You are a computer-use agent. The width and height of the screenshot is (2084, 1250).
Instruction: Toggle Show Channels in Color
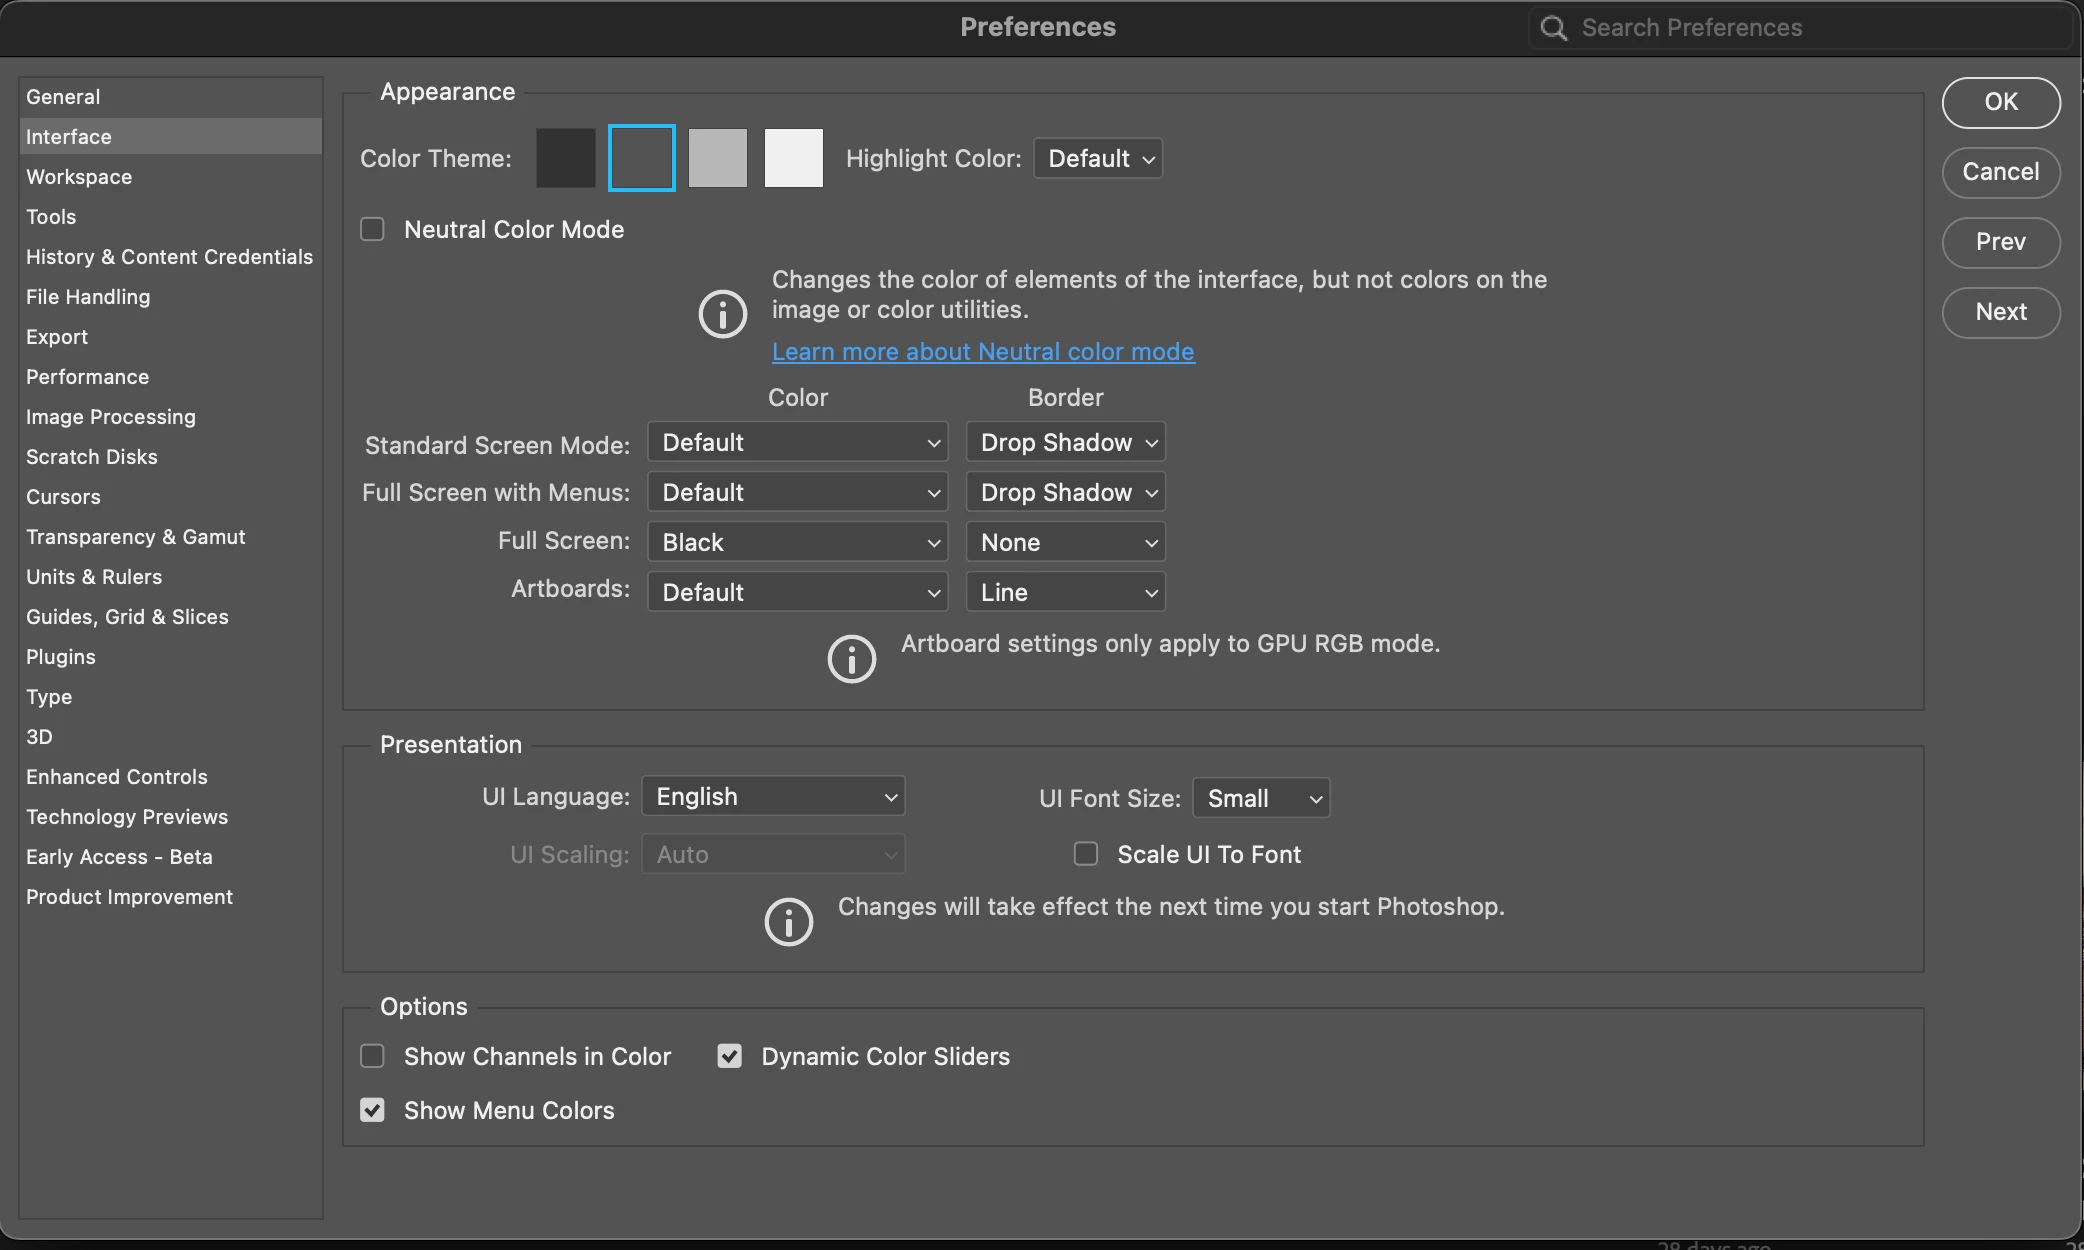[372, 1057]
